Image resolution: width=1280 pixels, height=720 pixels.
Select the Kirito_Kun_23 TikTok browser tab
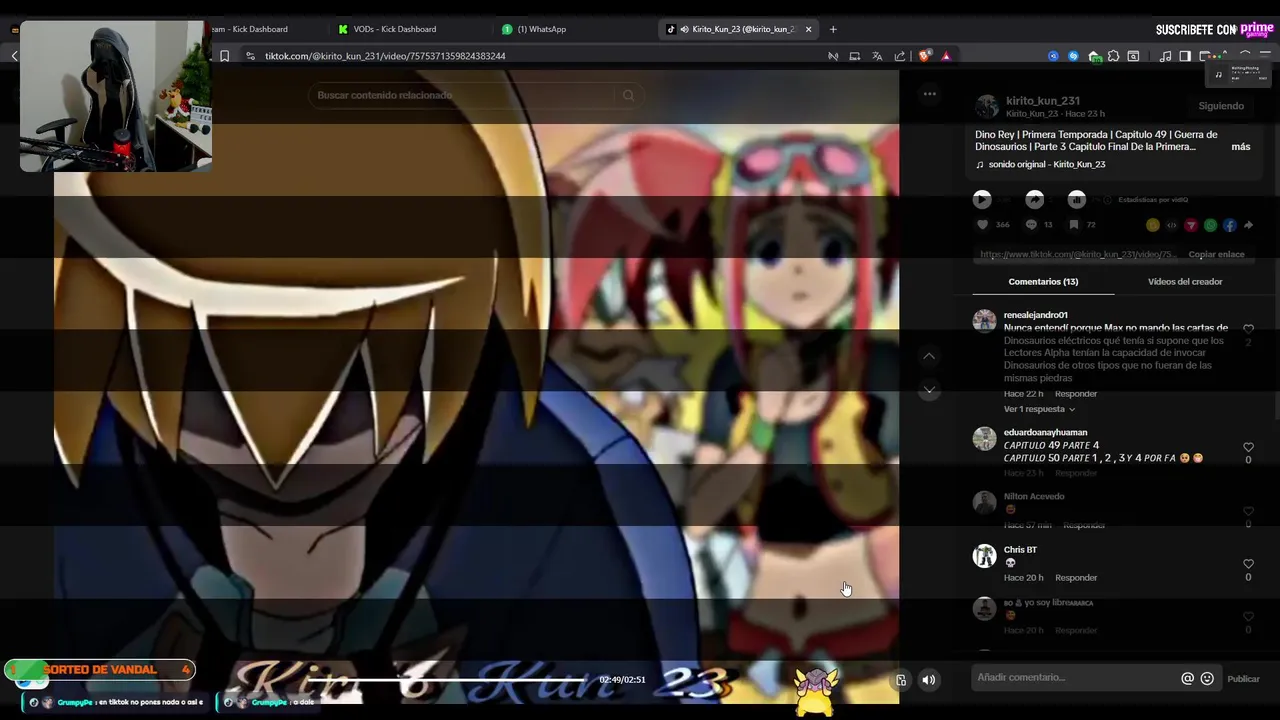click(x=740, y=29)
